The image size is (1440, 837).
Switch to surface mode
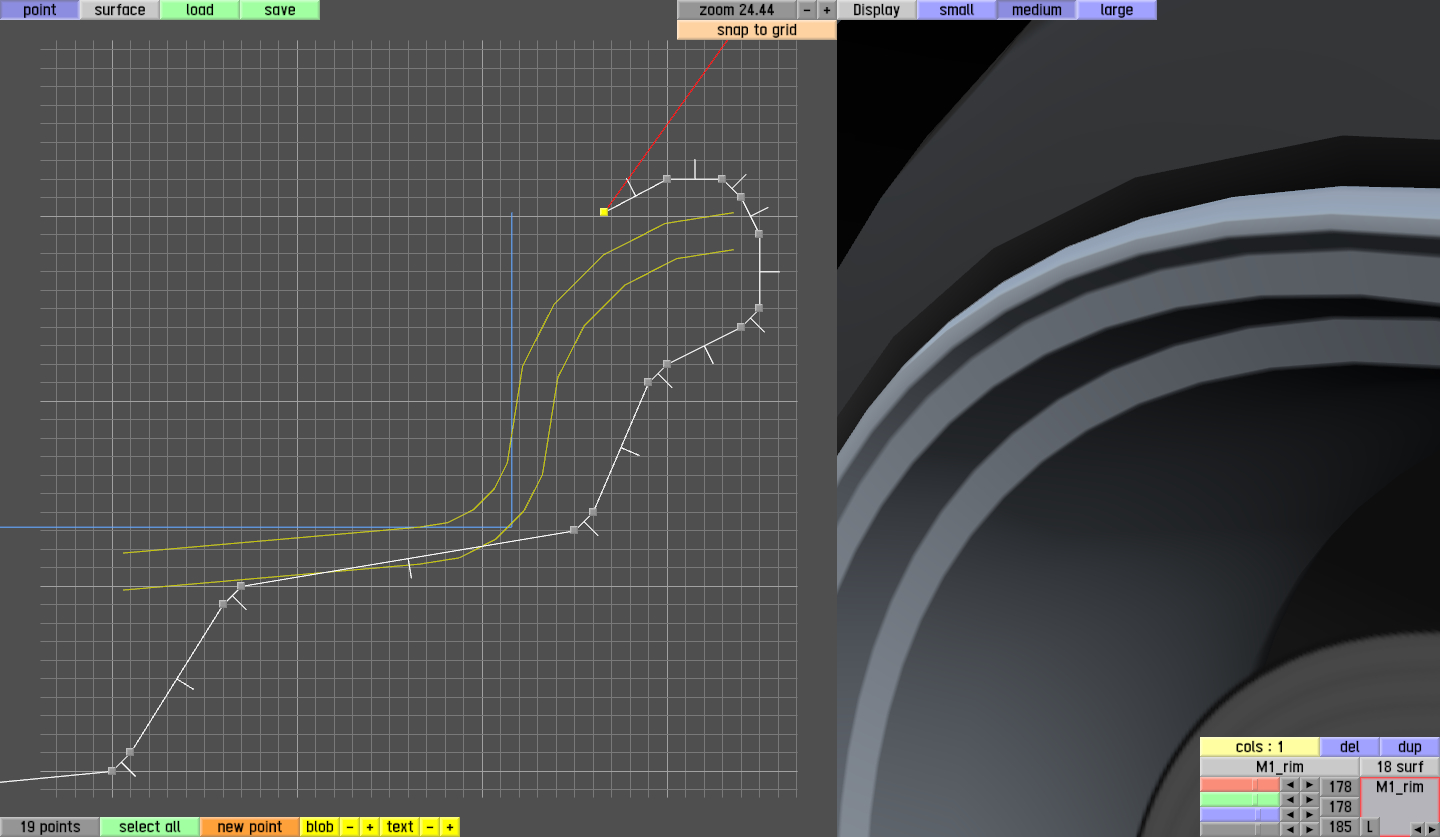(120, 10)
